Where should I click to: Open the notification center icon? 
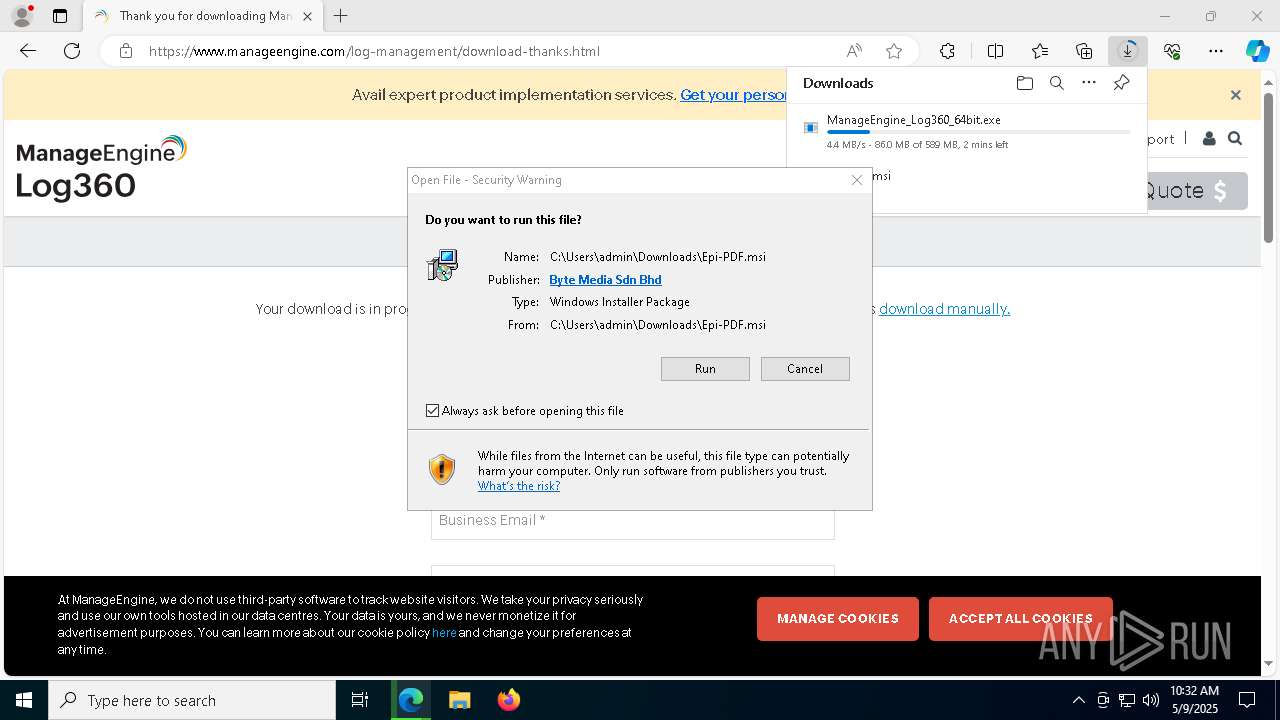tap(1248, 700)
